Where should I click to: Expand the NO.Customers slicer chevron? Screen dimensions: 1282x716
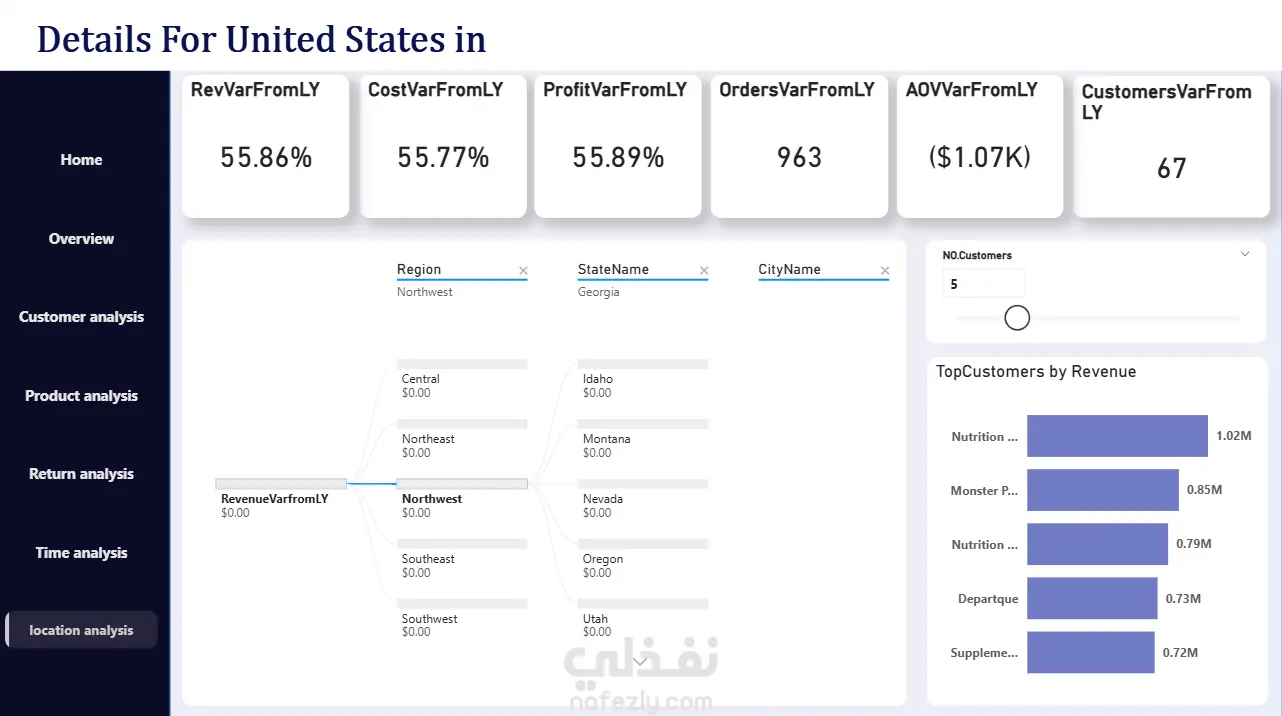coord(1245,254)
